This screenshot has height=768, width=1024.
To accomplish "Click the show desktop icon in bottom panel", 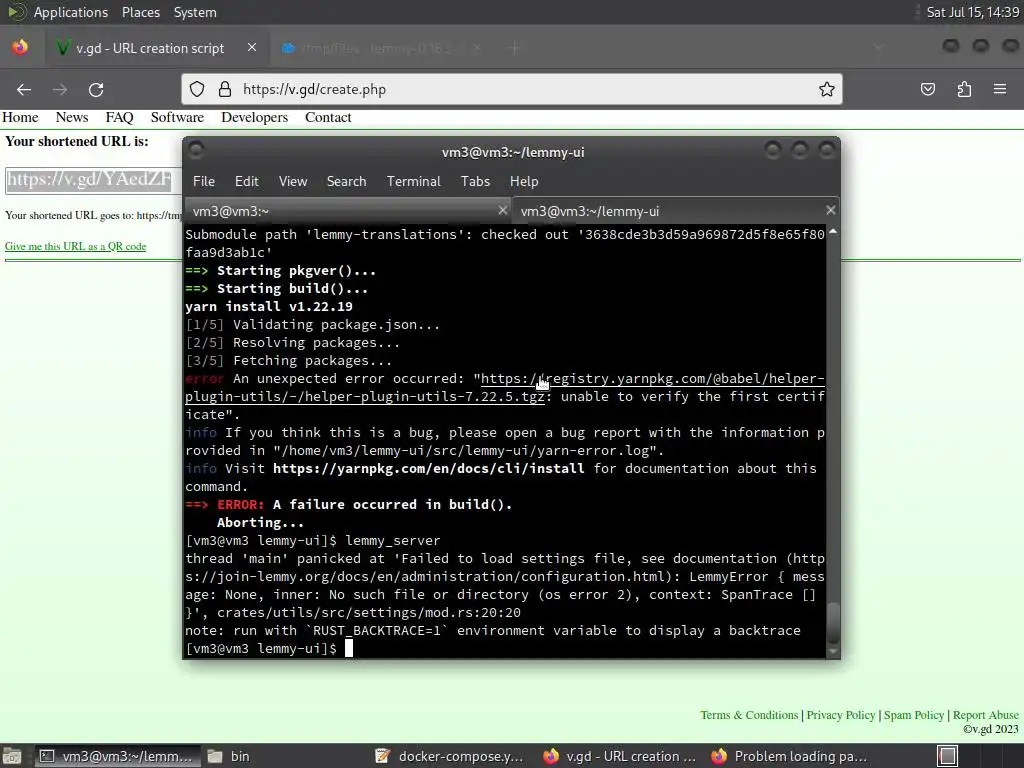I will coord(11,756).
